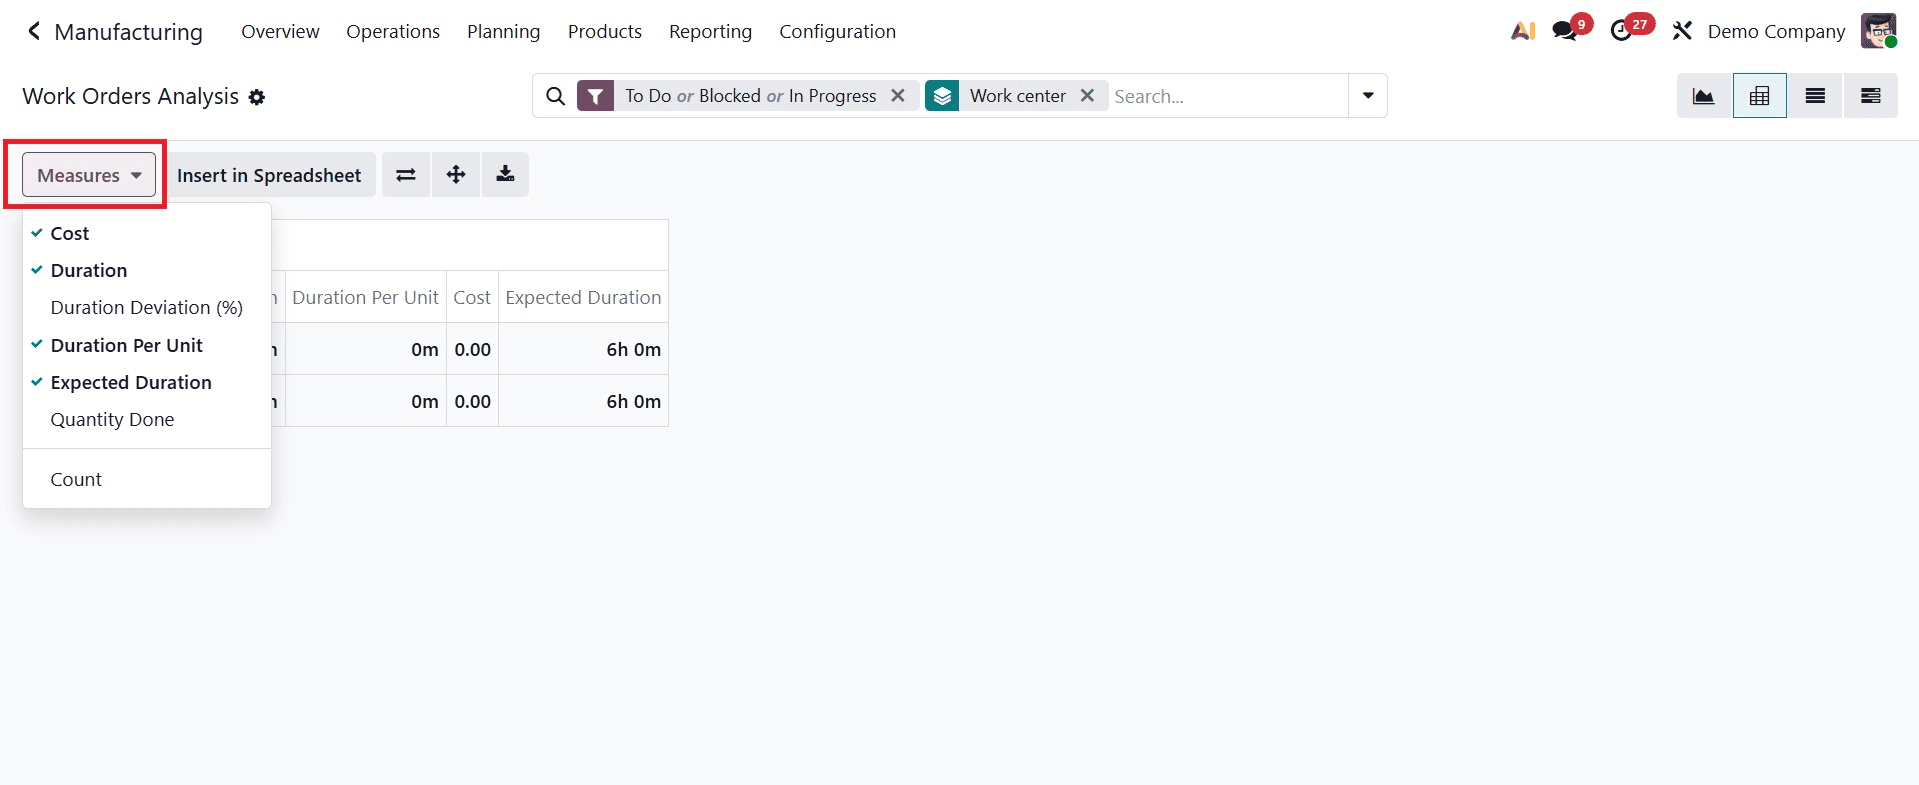The width and height of the screenshot is (1919, 785).
Task: Flip the pivot axis
Action: (406, 175)
